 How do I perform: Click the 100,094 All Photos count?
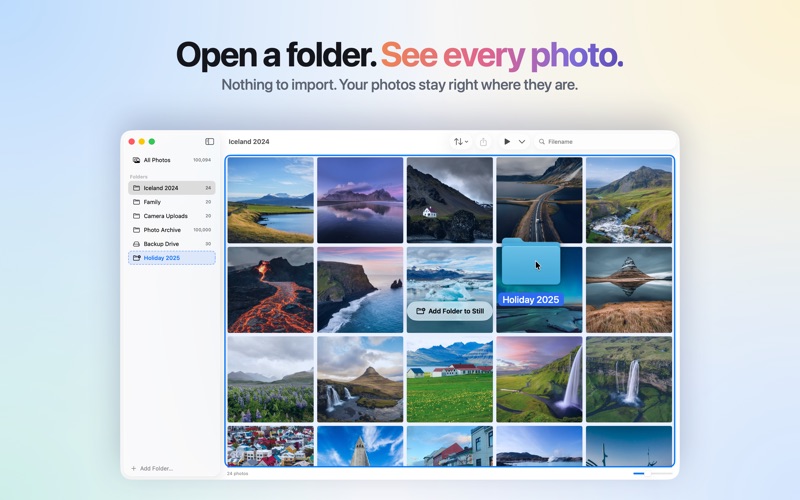click(202, 160)
